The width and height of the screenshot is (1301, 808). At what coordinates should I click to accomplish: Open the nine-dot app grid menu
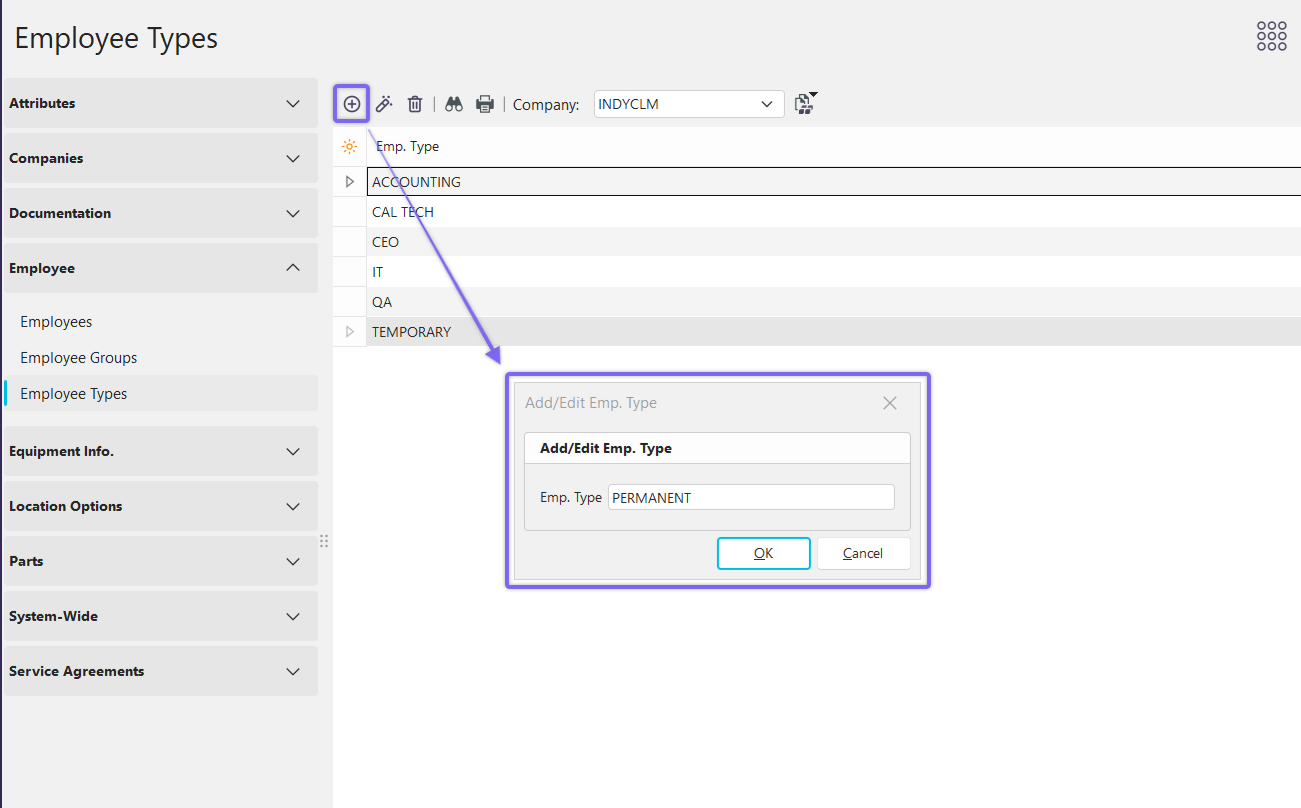point(1271,36)
